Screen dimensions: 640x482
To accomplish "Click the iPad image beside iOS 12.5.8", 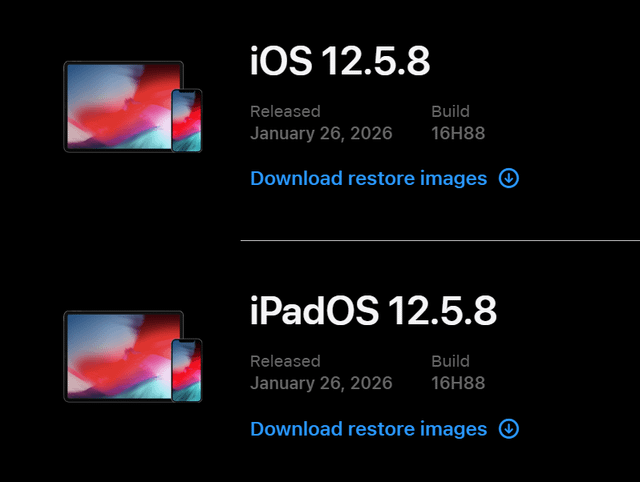I will point(118,106).
